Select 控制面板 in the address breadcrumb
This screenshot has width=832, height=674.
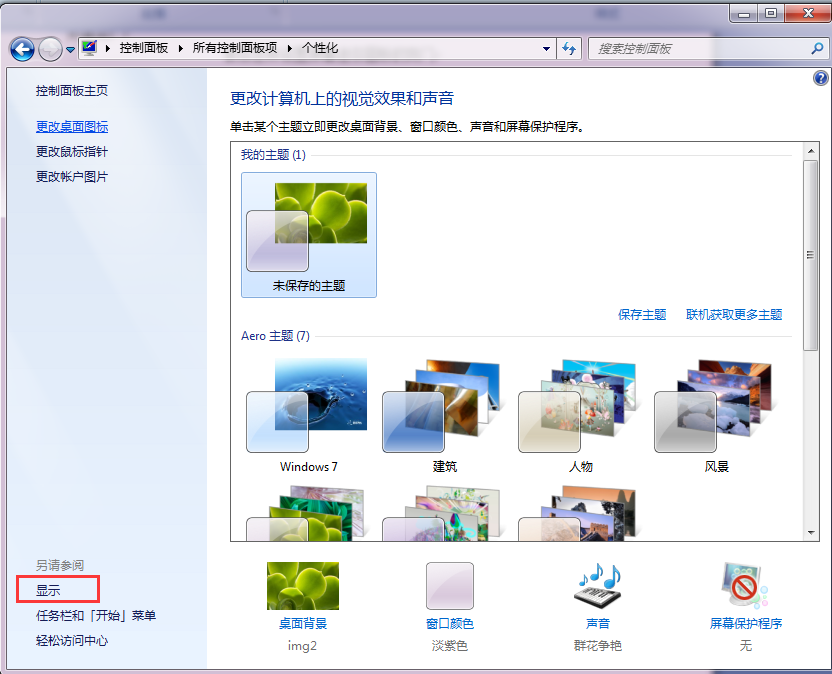144,48
